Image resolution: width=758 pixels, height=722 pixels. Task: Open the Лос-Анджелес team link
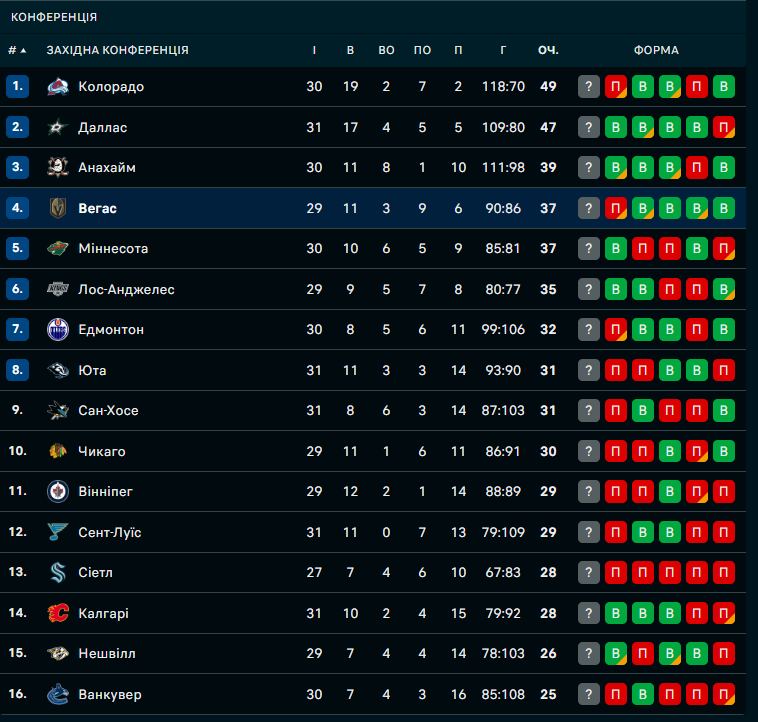pyautogui.click(x=126, y=290)
